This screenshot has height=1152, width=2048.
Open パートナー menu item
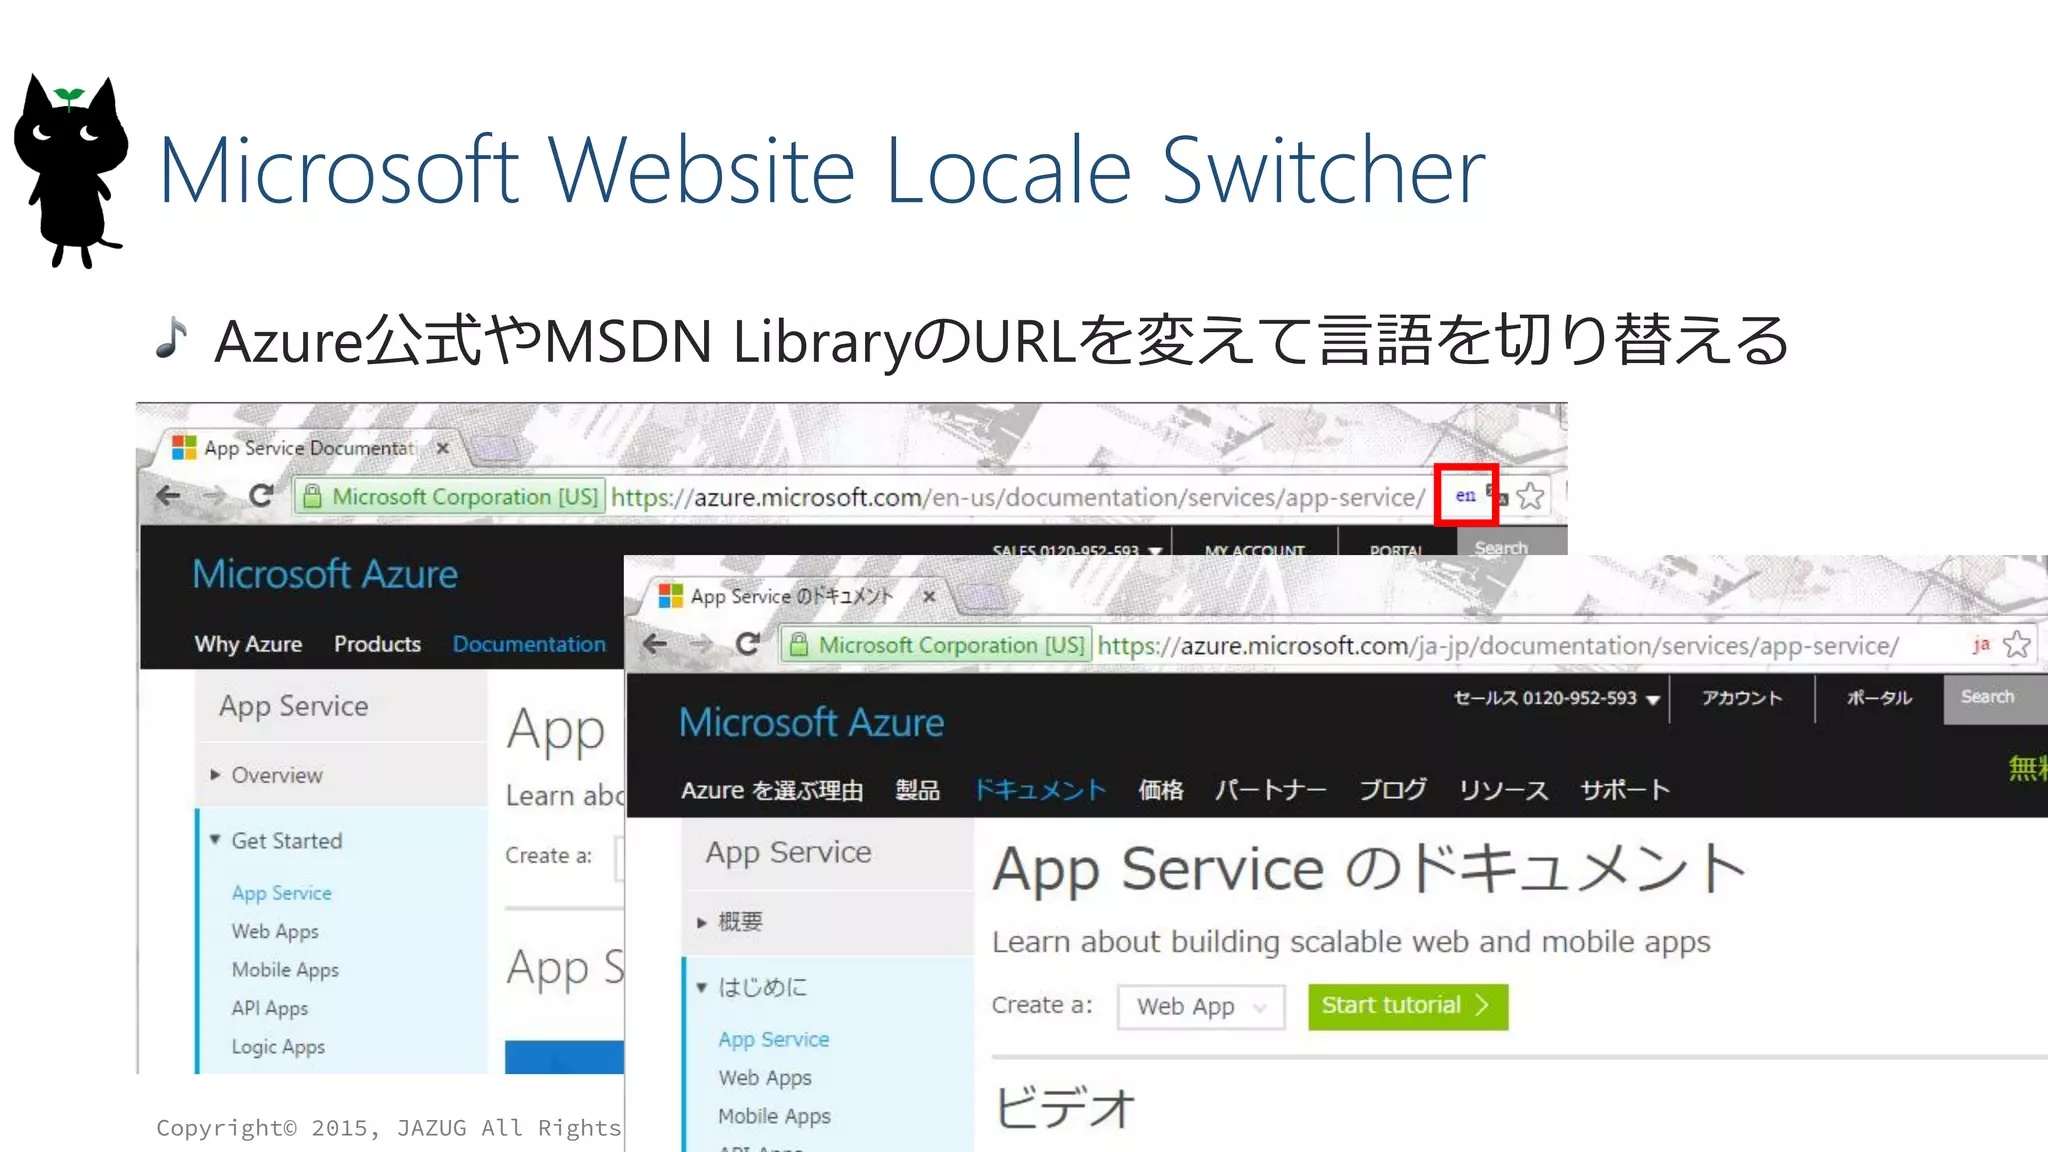point(1270,790)
